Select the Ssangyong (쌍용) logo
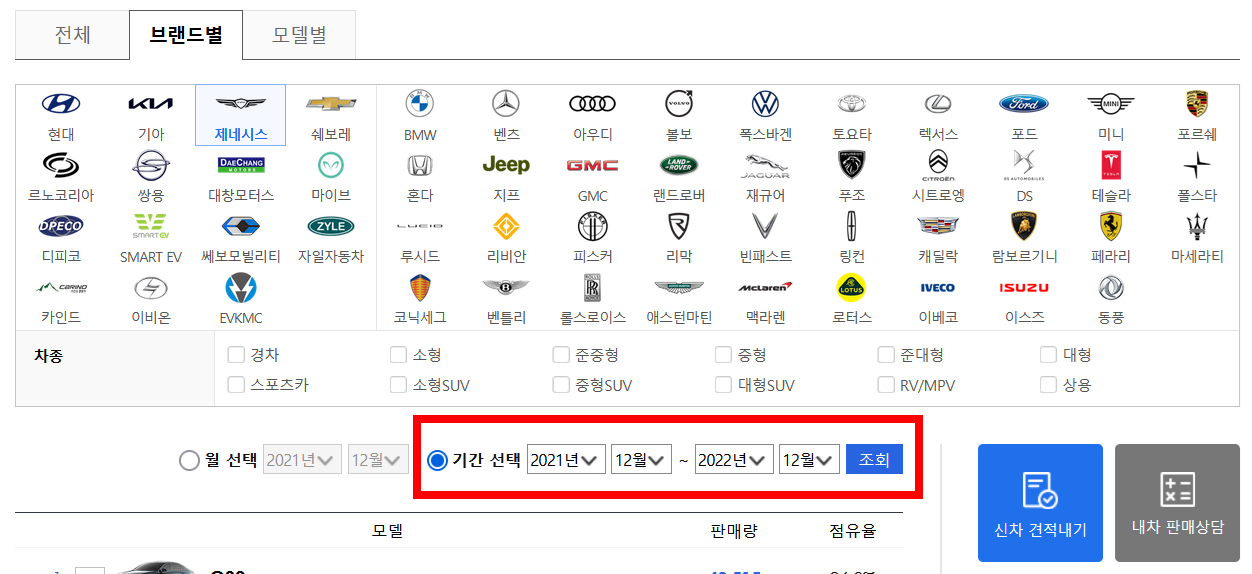1252x574 pixels. pos(151,164)
